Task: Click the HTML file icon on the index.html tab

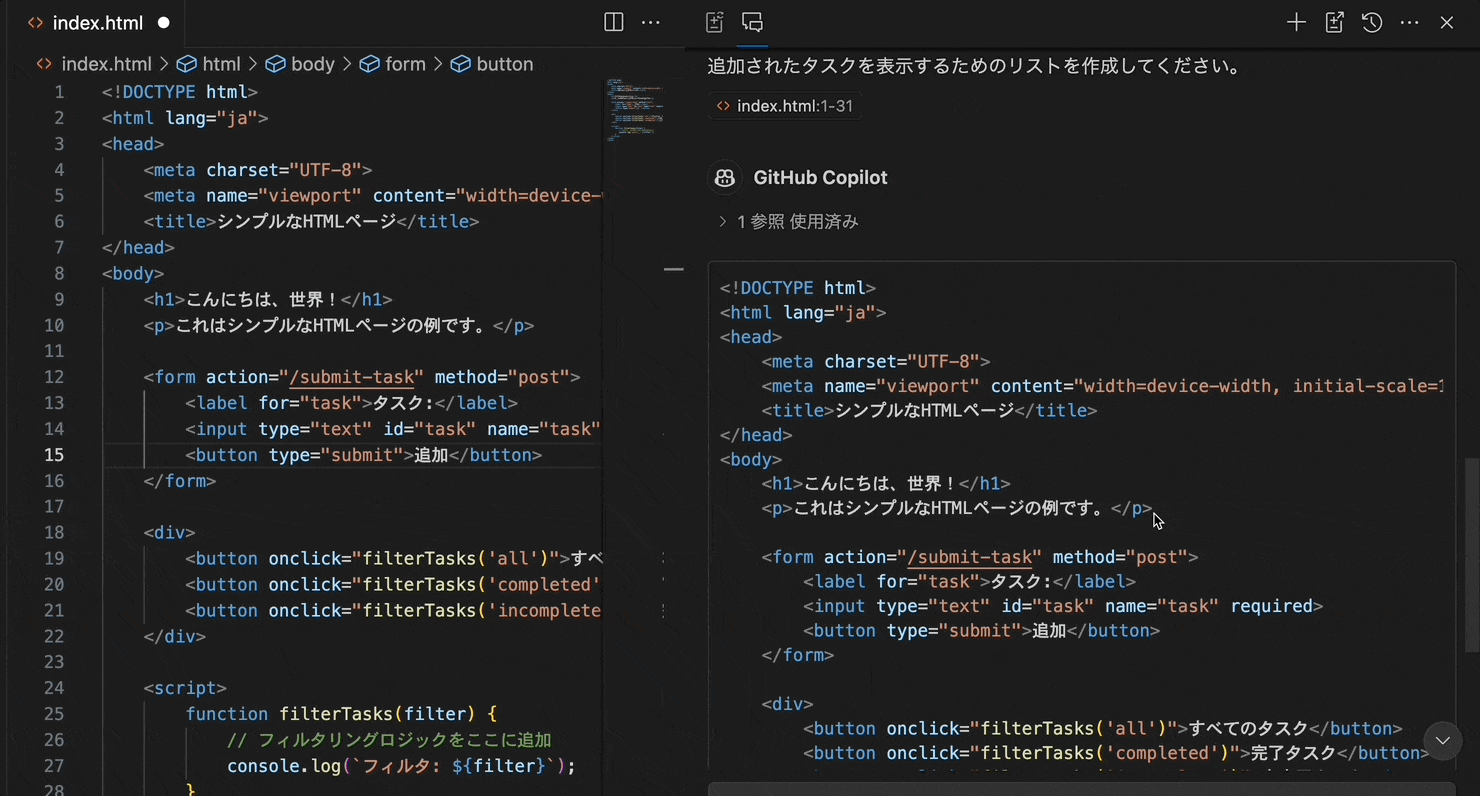Action: click(x=35, y=22)
